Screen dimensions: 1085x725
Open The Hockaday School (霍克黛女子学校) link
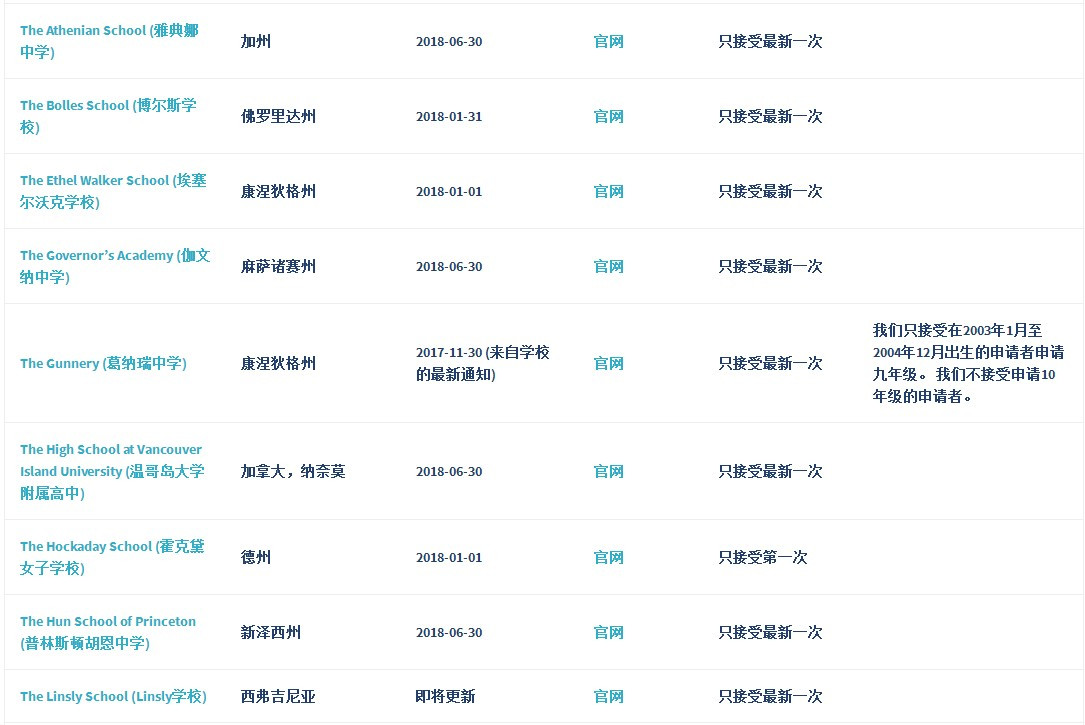pos(112,557)
